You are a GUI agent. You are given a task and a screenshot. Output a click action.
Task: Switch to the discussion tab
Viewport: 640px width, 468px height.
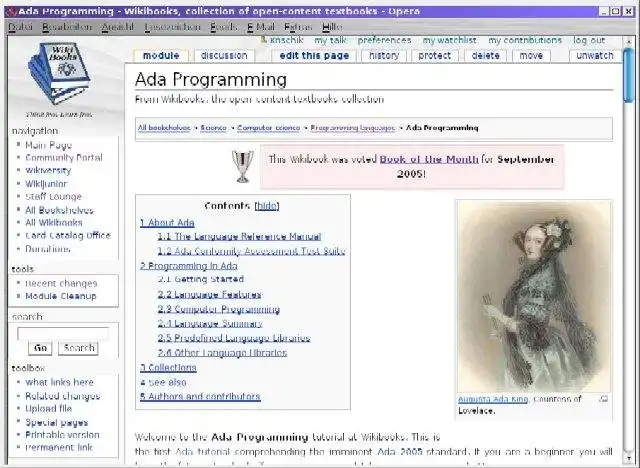(x=224, y=55)
